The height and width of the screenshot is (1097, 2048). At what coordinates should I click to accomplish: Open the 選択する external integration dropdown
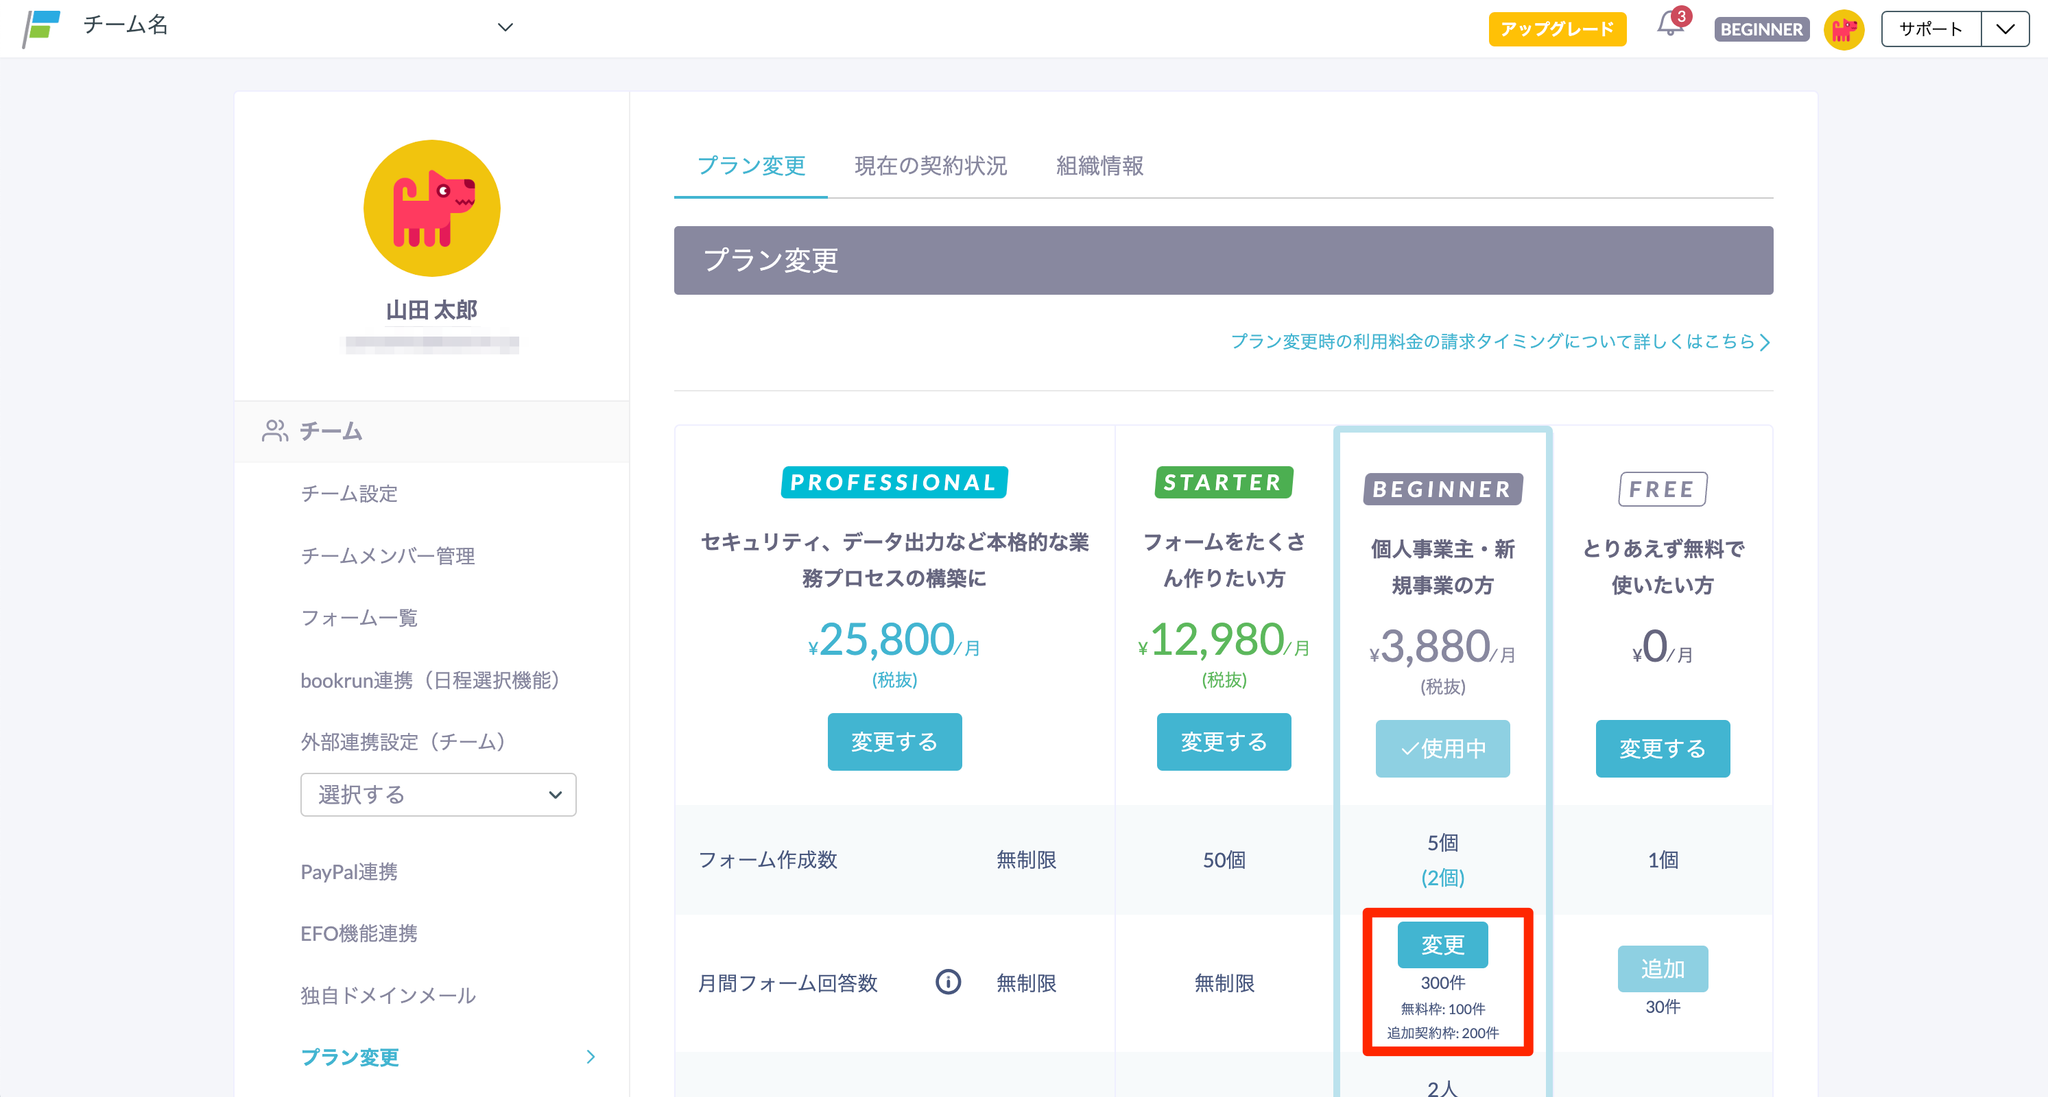click(438, 795)
